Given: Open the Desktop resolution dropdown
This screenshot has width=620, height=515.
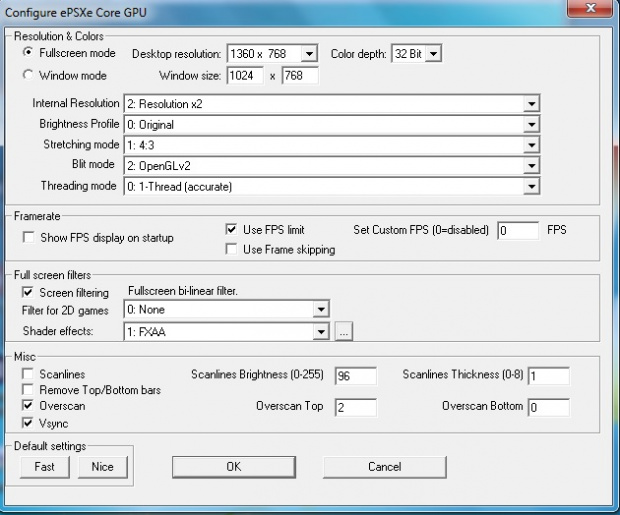Looking at the screenshot, I should tap(272, 53).
